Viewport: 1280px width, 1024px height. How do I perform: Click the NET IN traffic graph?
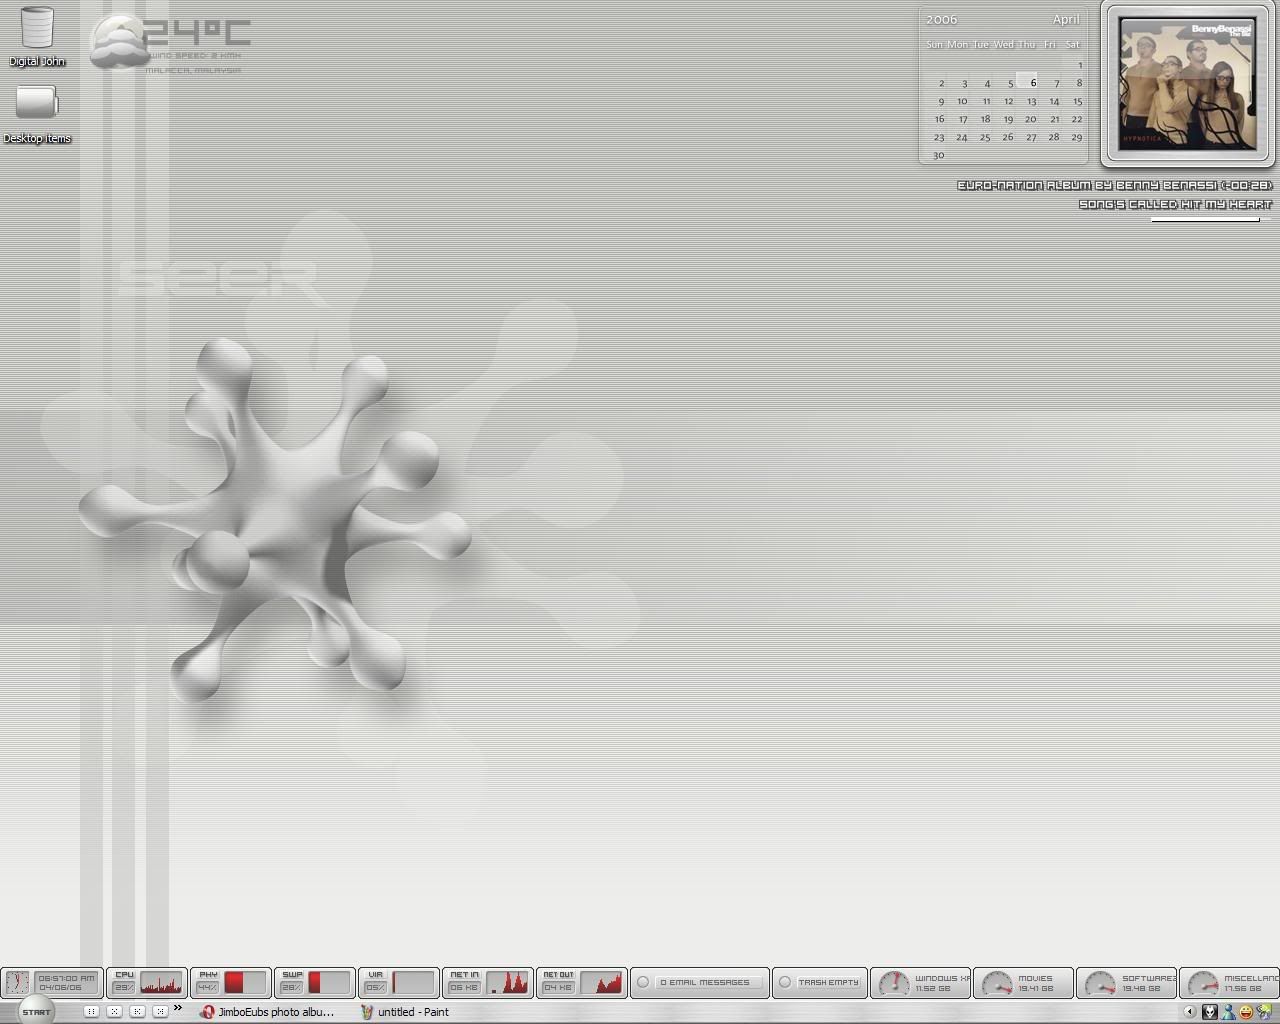[x=507, y=983]
